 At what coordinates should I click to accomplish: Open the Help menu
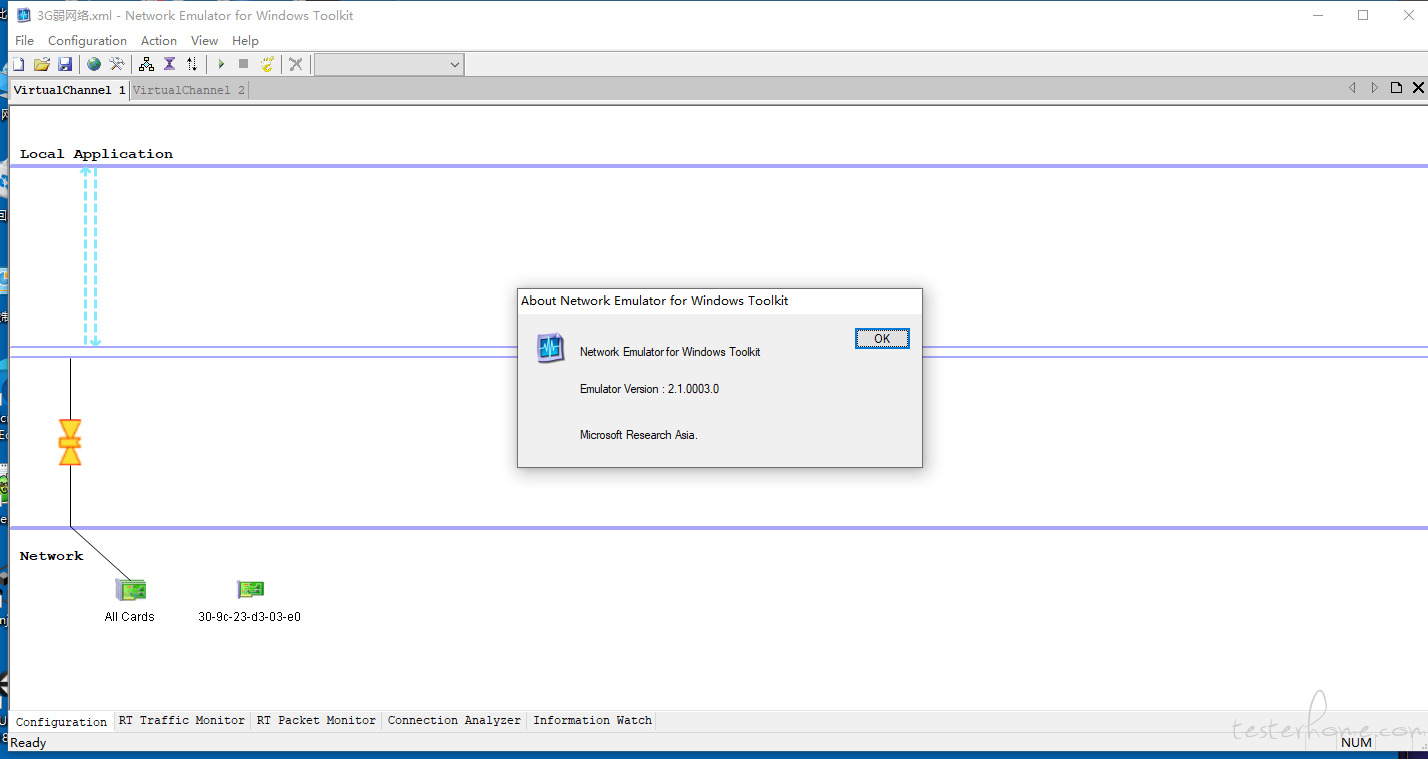coord(245,41)
